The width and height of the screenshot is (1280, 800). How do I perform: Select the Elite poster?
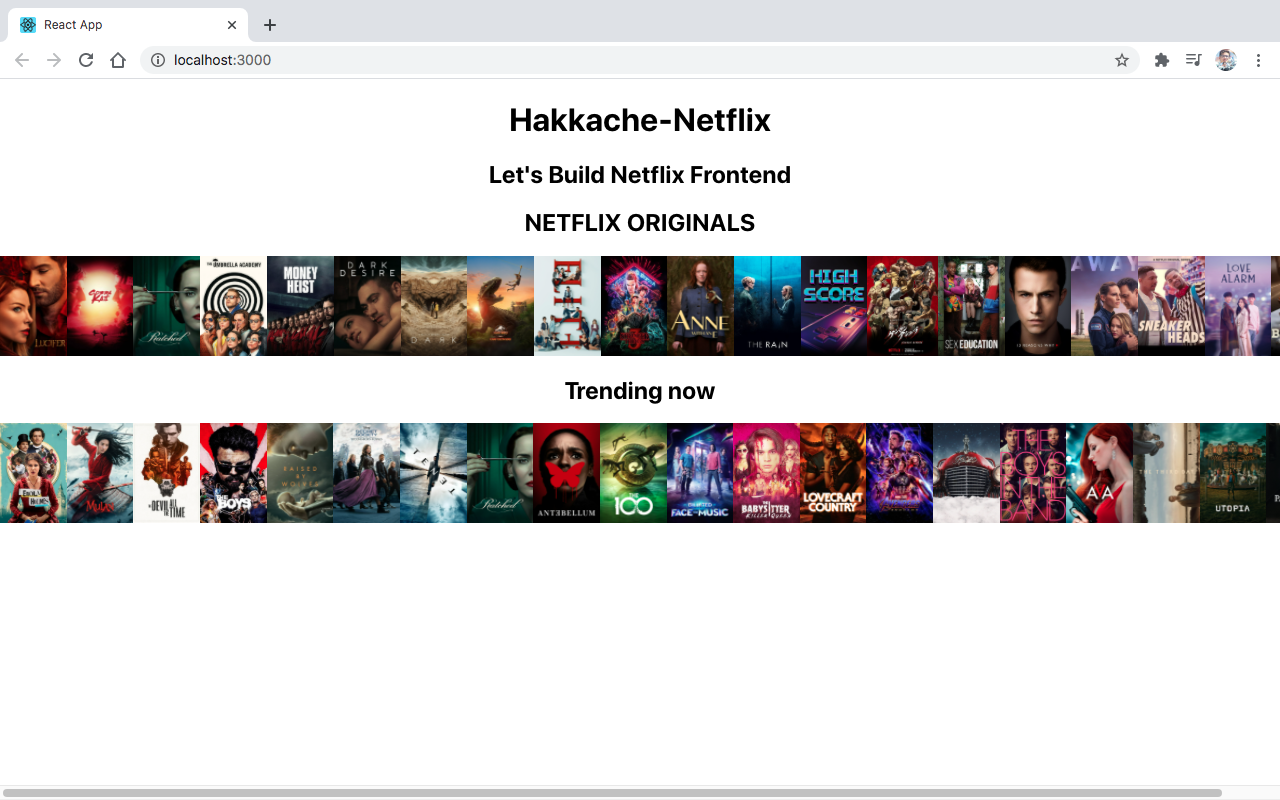tap(567, 306)
